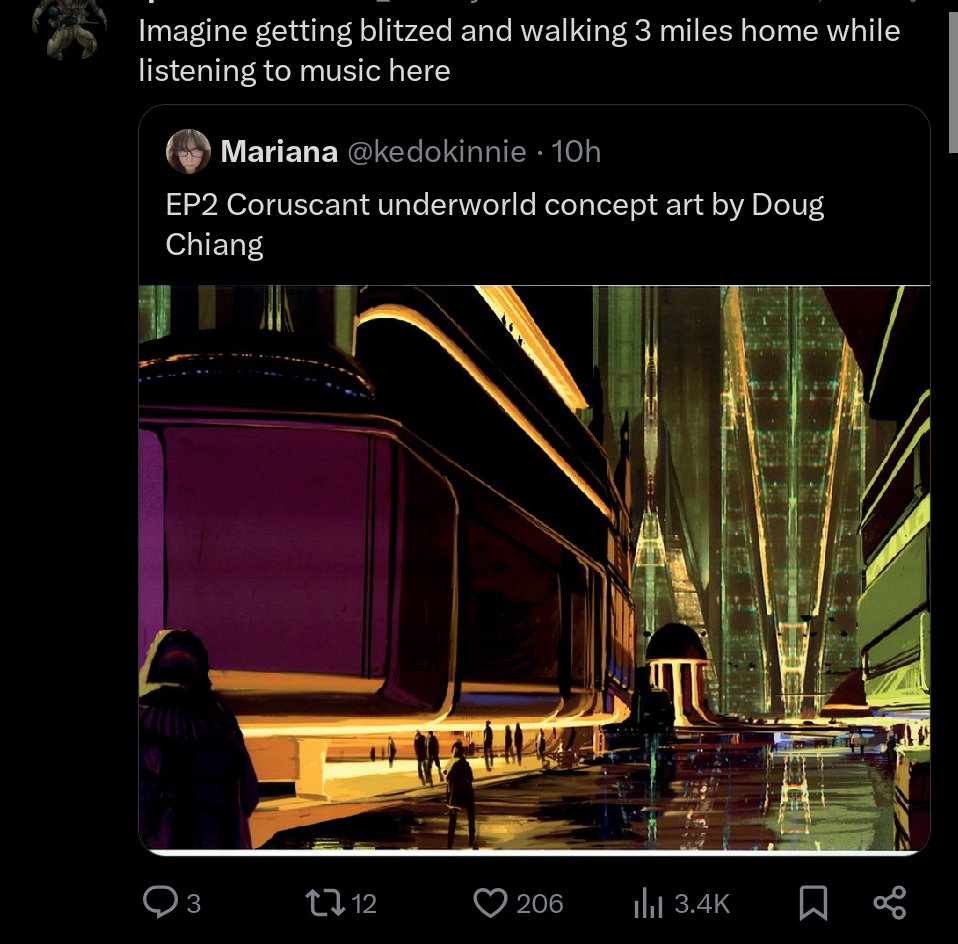Click the reply speech bubble icon

click(x=159, y=902)
